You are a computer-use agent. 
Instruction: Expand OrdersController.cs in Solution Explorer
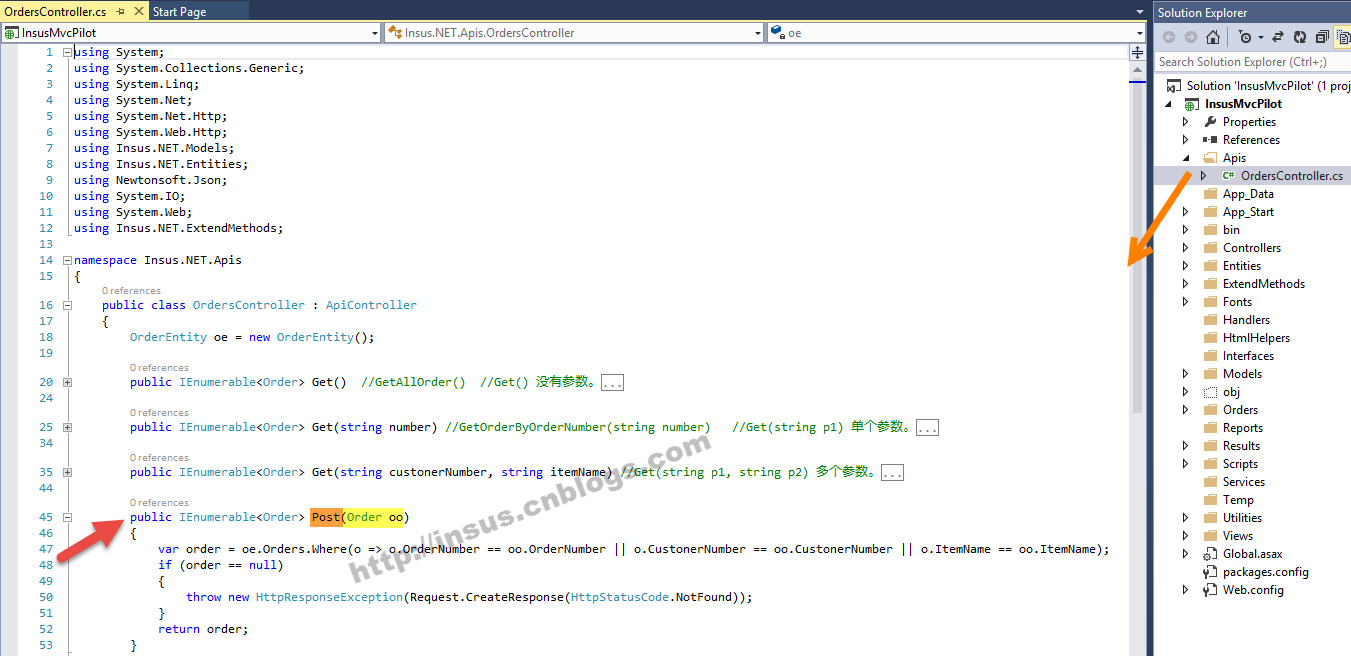pos(1204,176)
